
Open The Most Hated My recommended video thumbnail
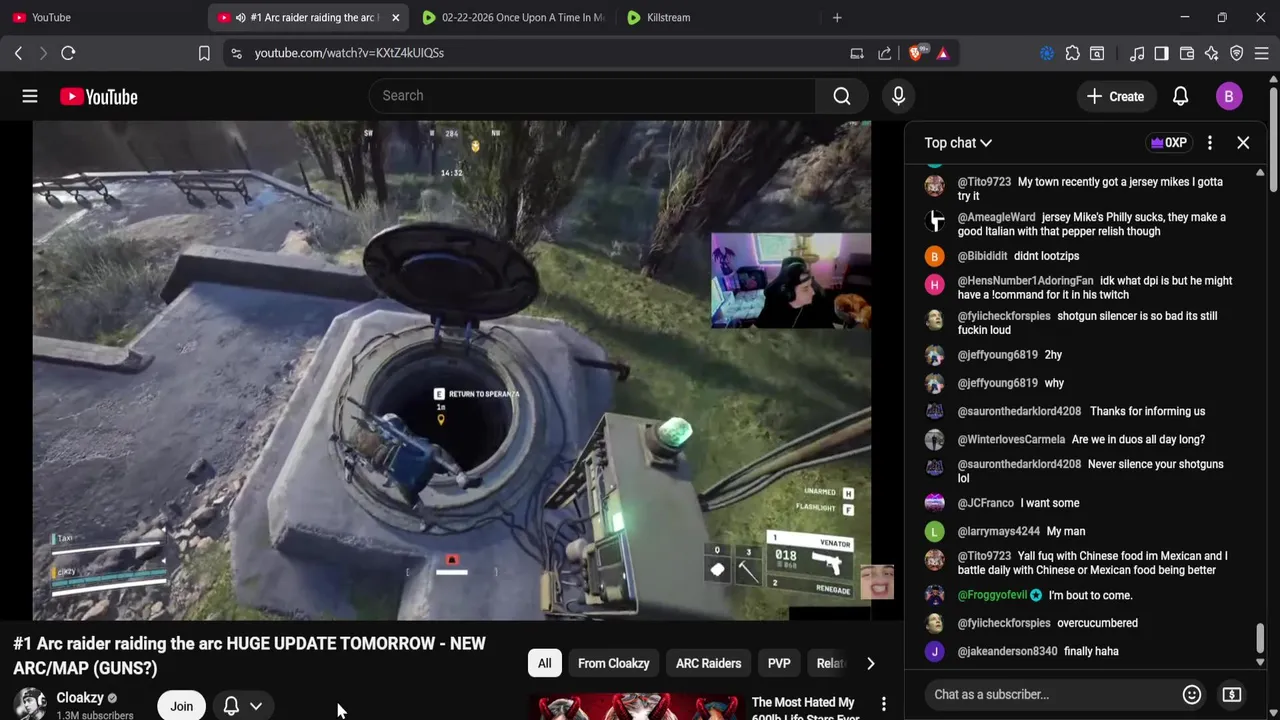(x=636, y=707)
